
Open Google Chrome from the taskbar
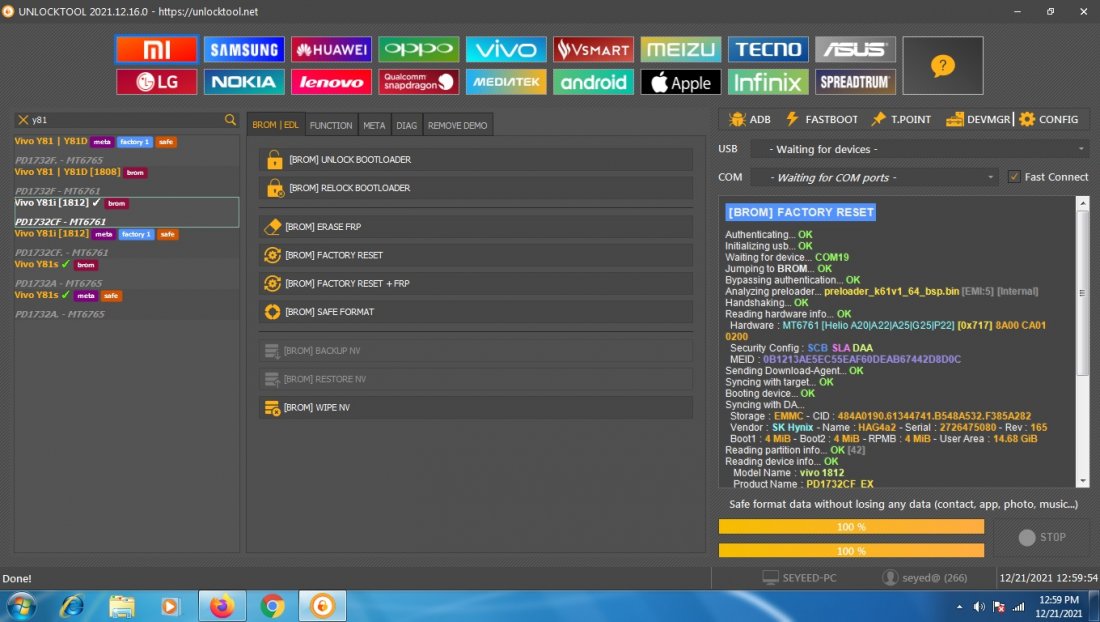point(272,606)
